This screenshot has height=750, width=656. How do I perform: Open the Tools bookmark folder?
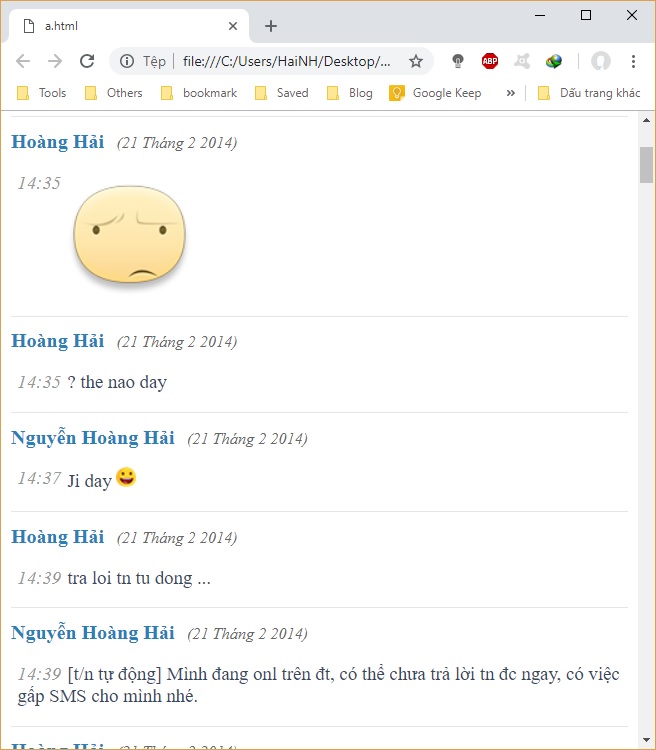pyautogui.click(x=42, y=93)
